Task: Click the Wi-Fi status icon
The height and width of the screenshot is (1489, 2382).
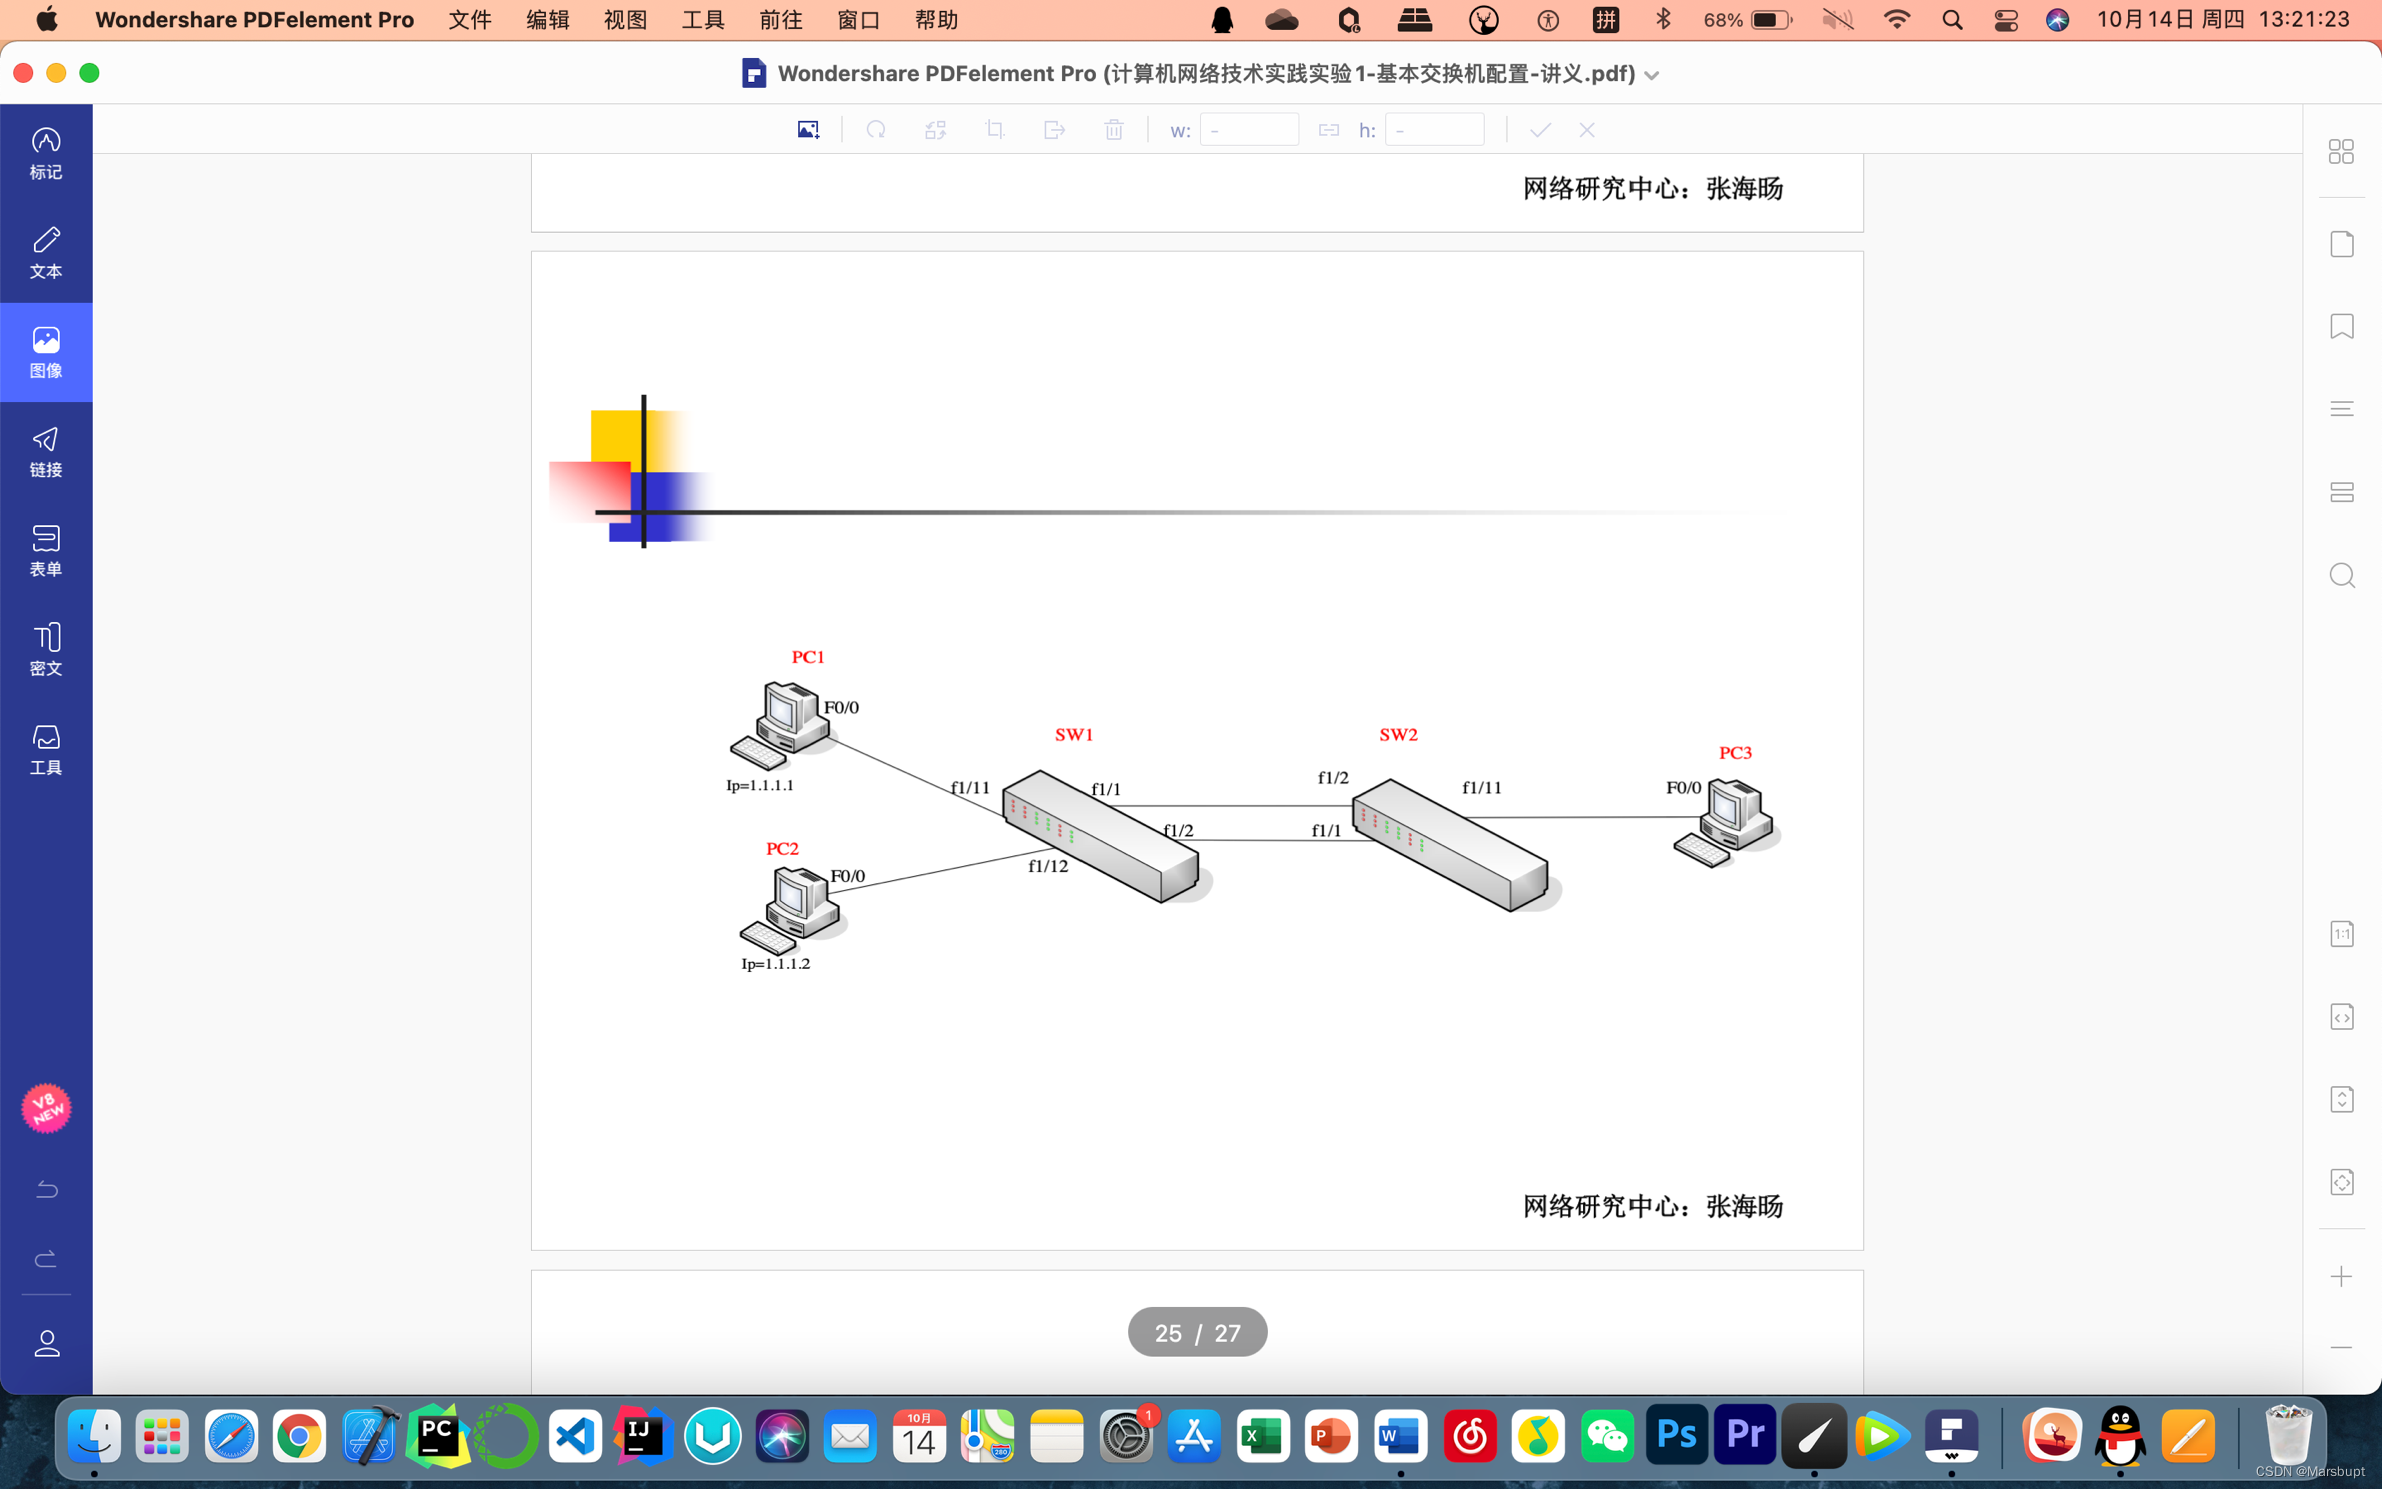Action: click(1896, 20)
